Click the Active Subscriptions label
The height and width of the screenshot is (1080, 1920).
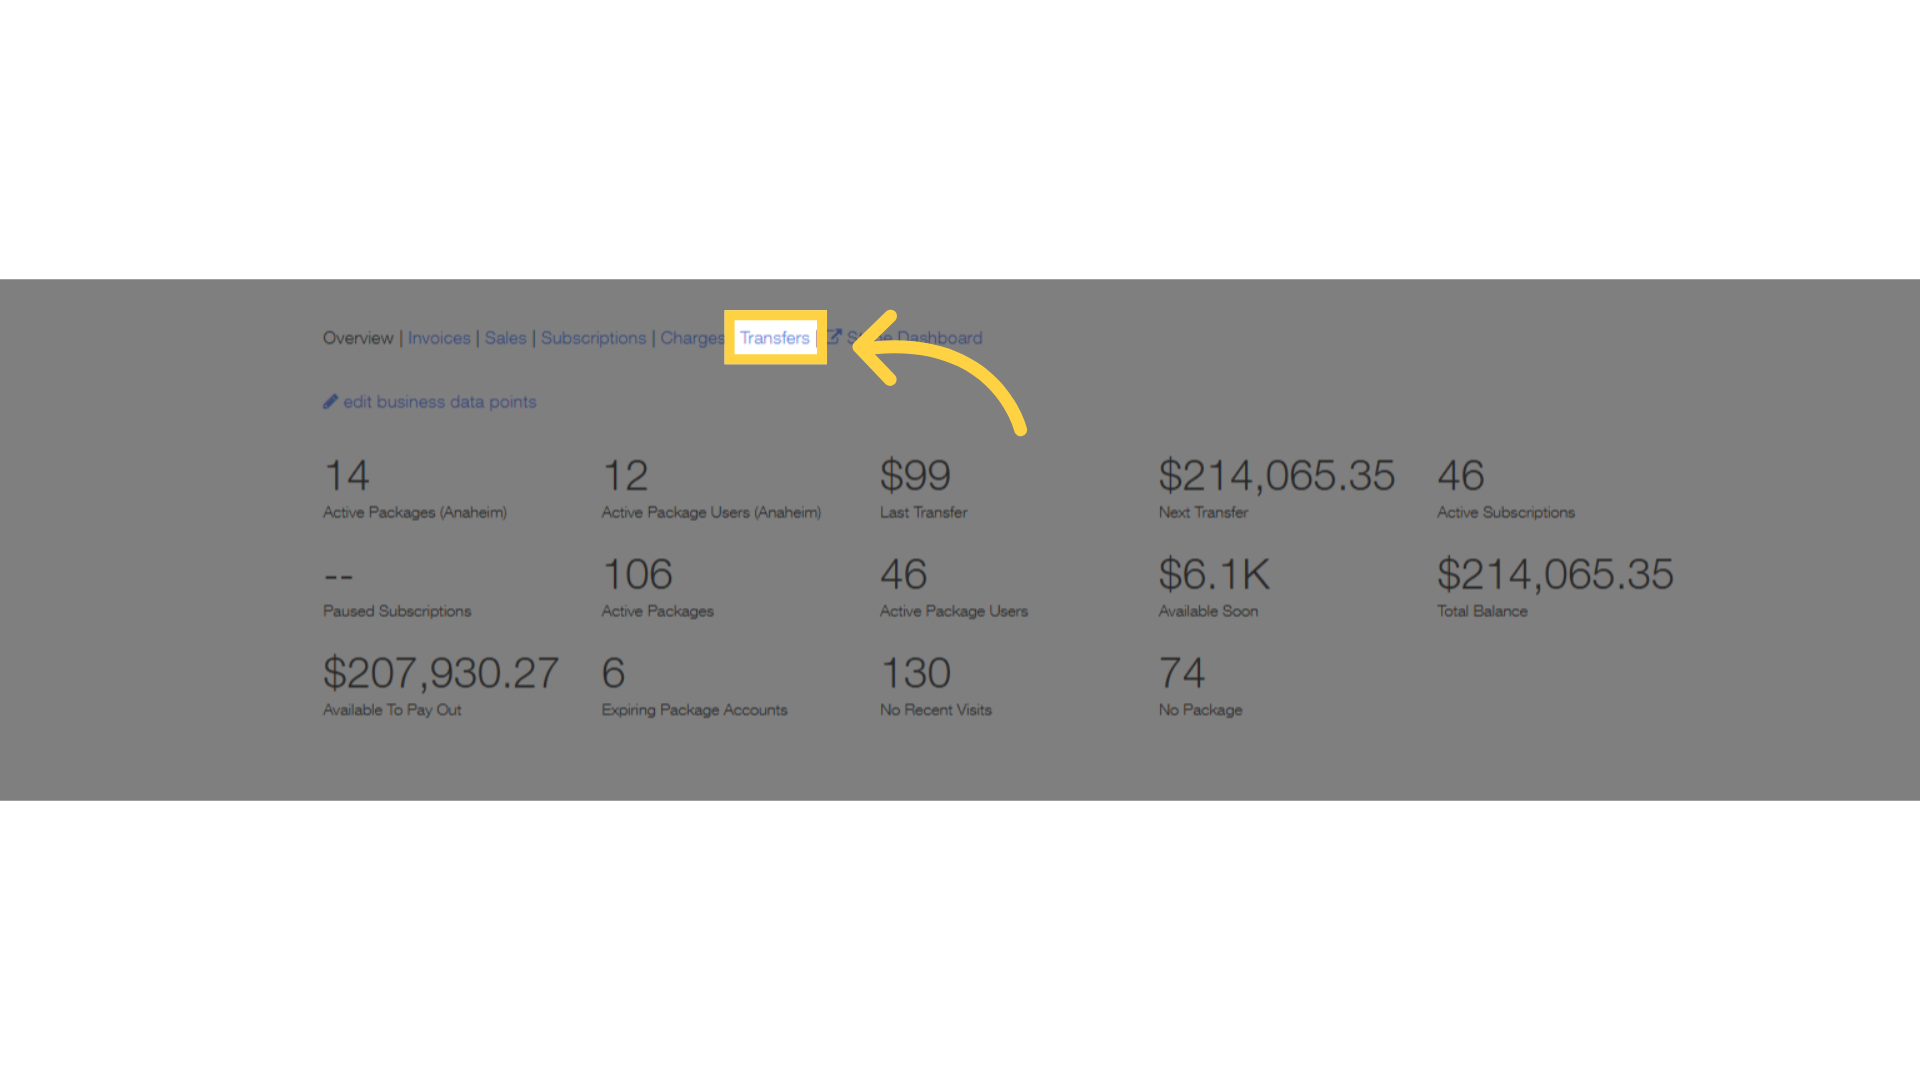(x=1506, y=512)
